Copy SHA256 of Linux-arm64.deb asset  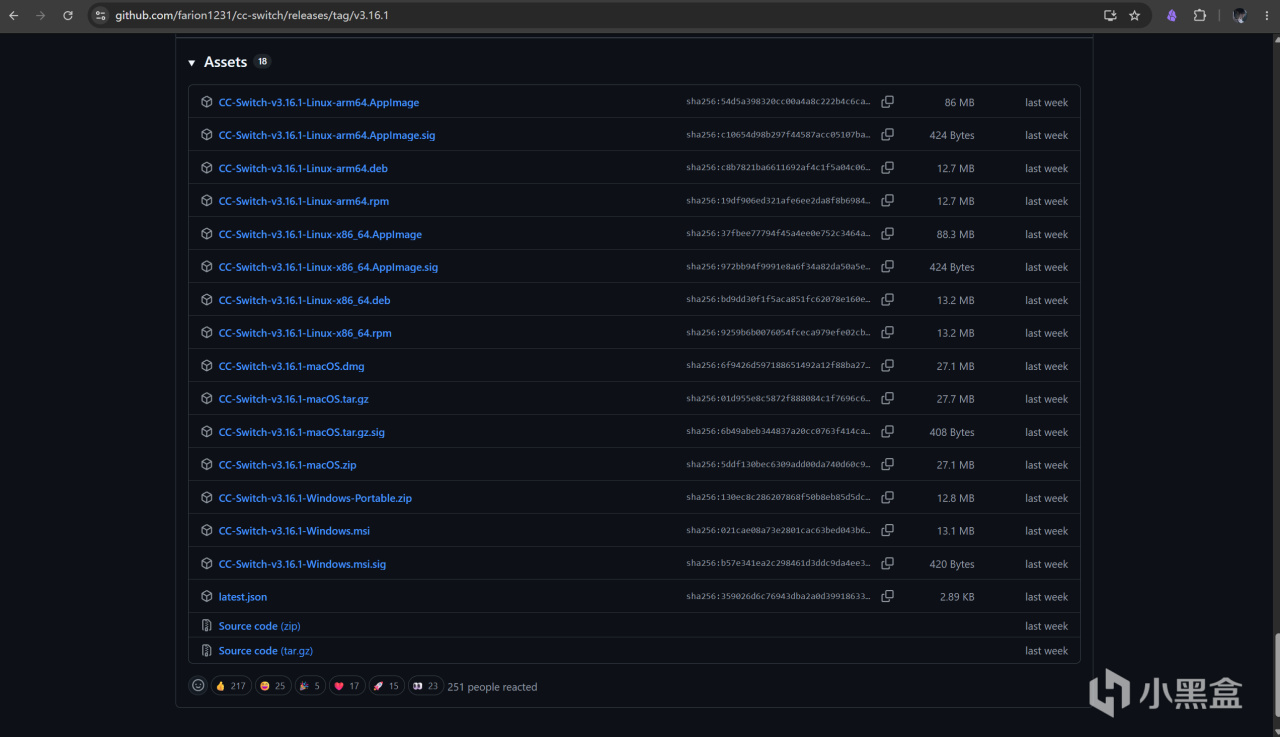[x=887, y=168]
